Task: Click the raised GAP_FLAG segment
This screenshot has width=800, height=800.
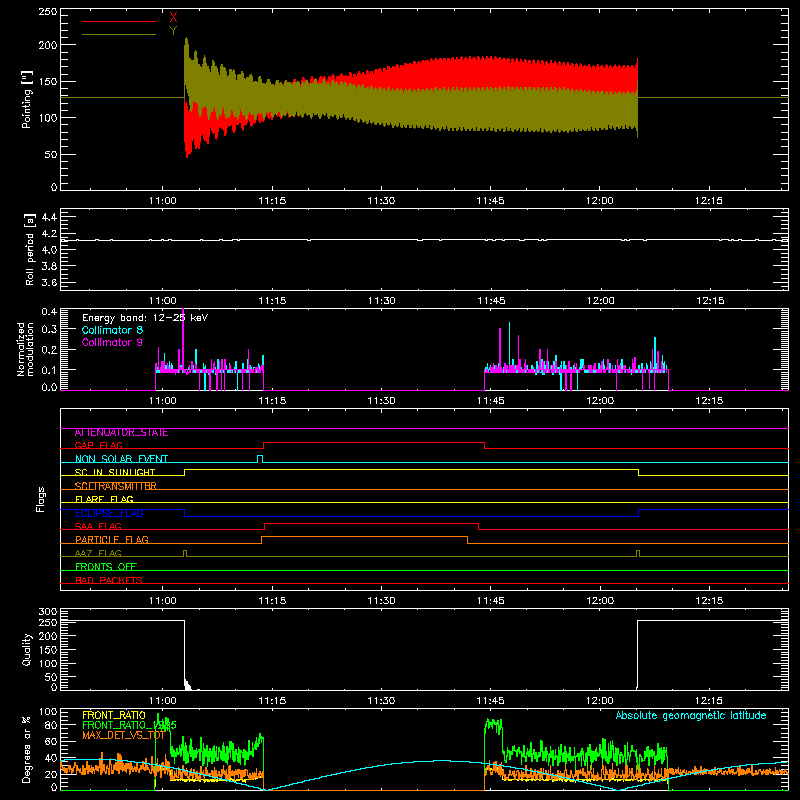Action: click(x=374, y=443)
